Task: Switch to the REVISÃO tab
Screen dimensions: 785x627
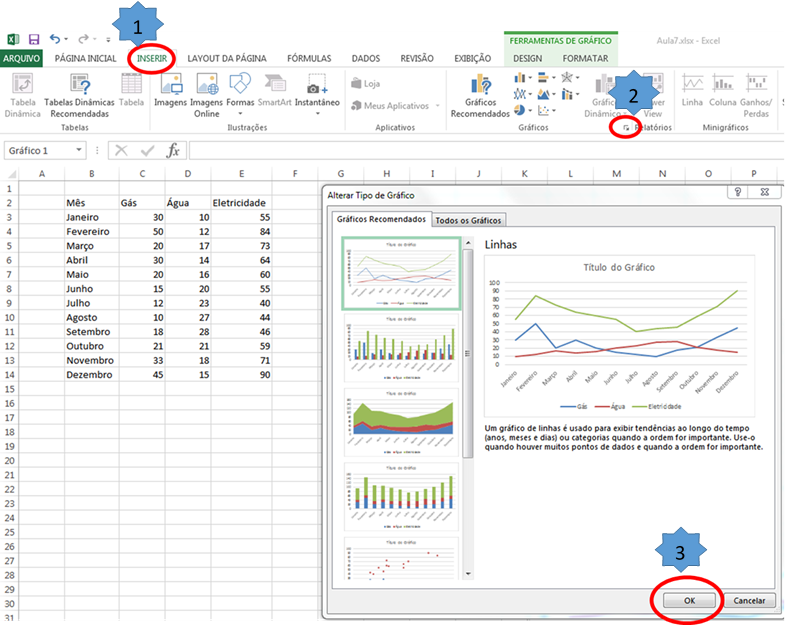Action: point(417,58)
